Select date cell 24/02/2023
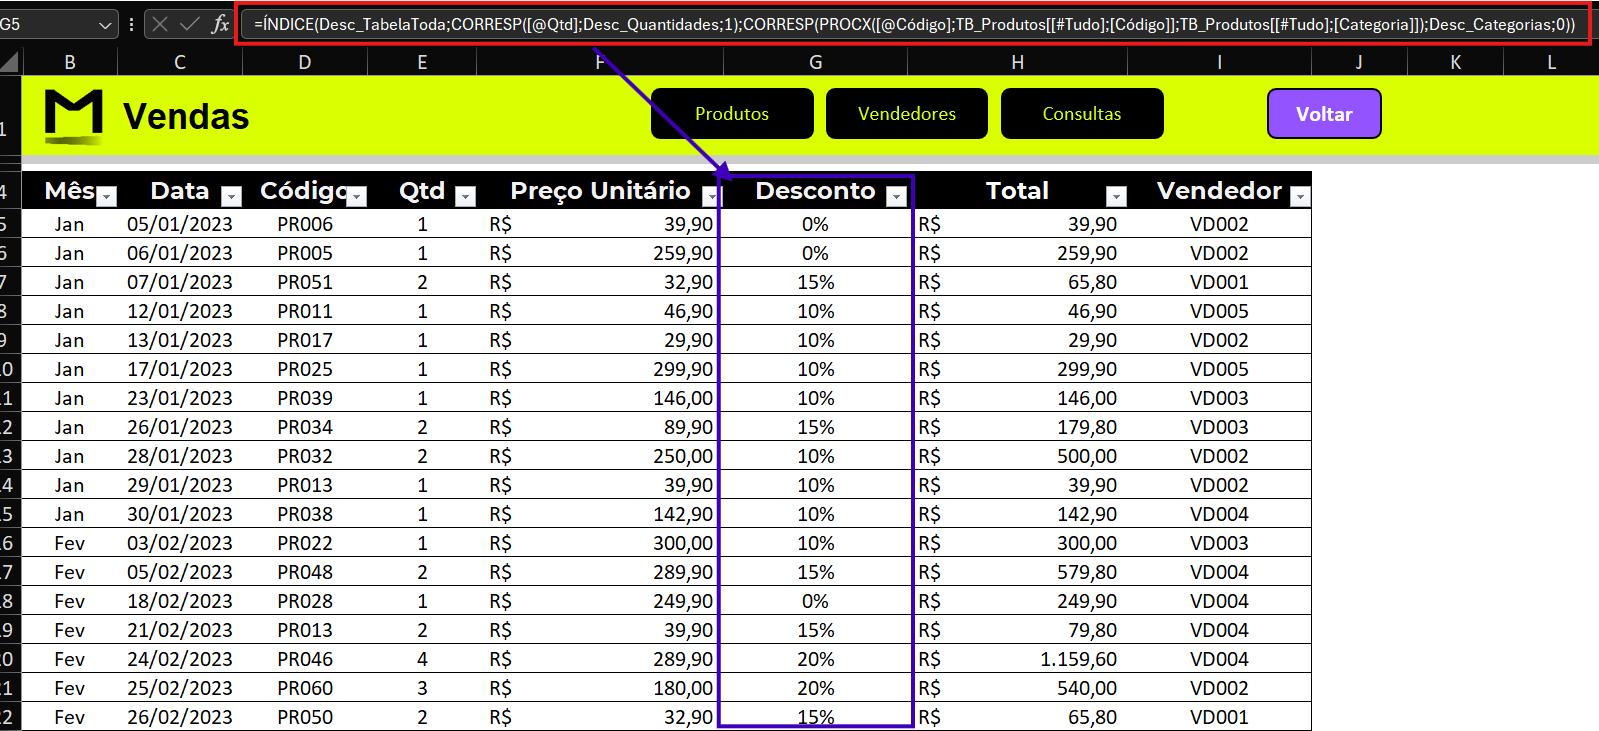 [x=180, y=659]
